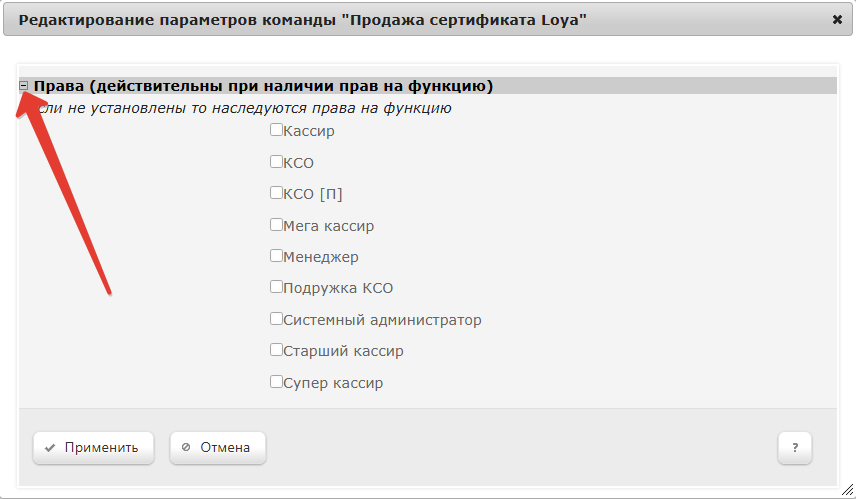Image resolution: width=856 pixels, height=499 pixels.
Task: Open help with the question mark button
Action: (x=795, y=448)
